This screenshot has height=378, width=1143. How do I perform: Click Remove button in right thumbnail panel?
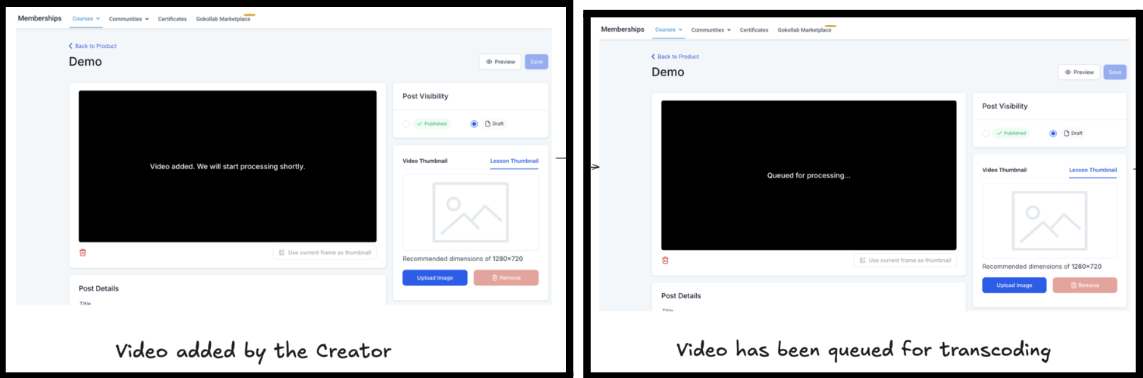click(1085, 286)
